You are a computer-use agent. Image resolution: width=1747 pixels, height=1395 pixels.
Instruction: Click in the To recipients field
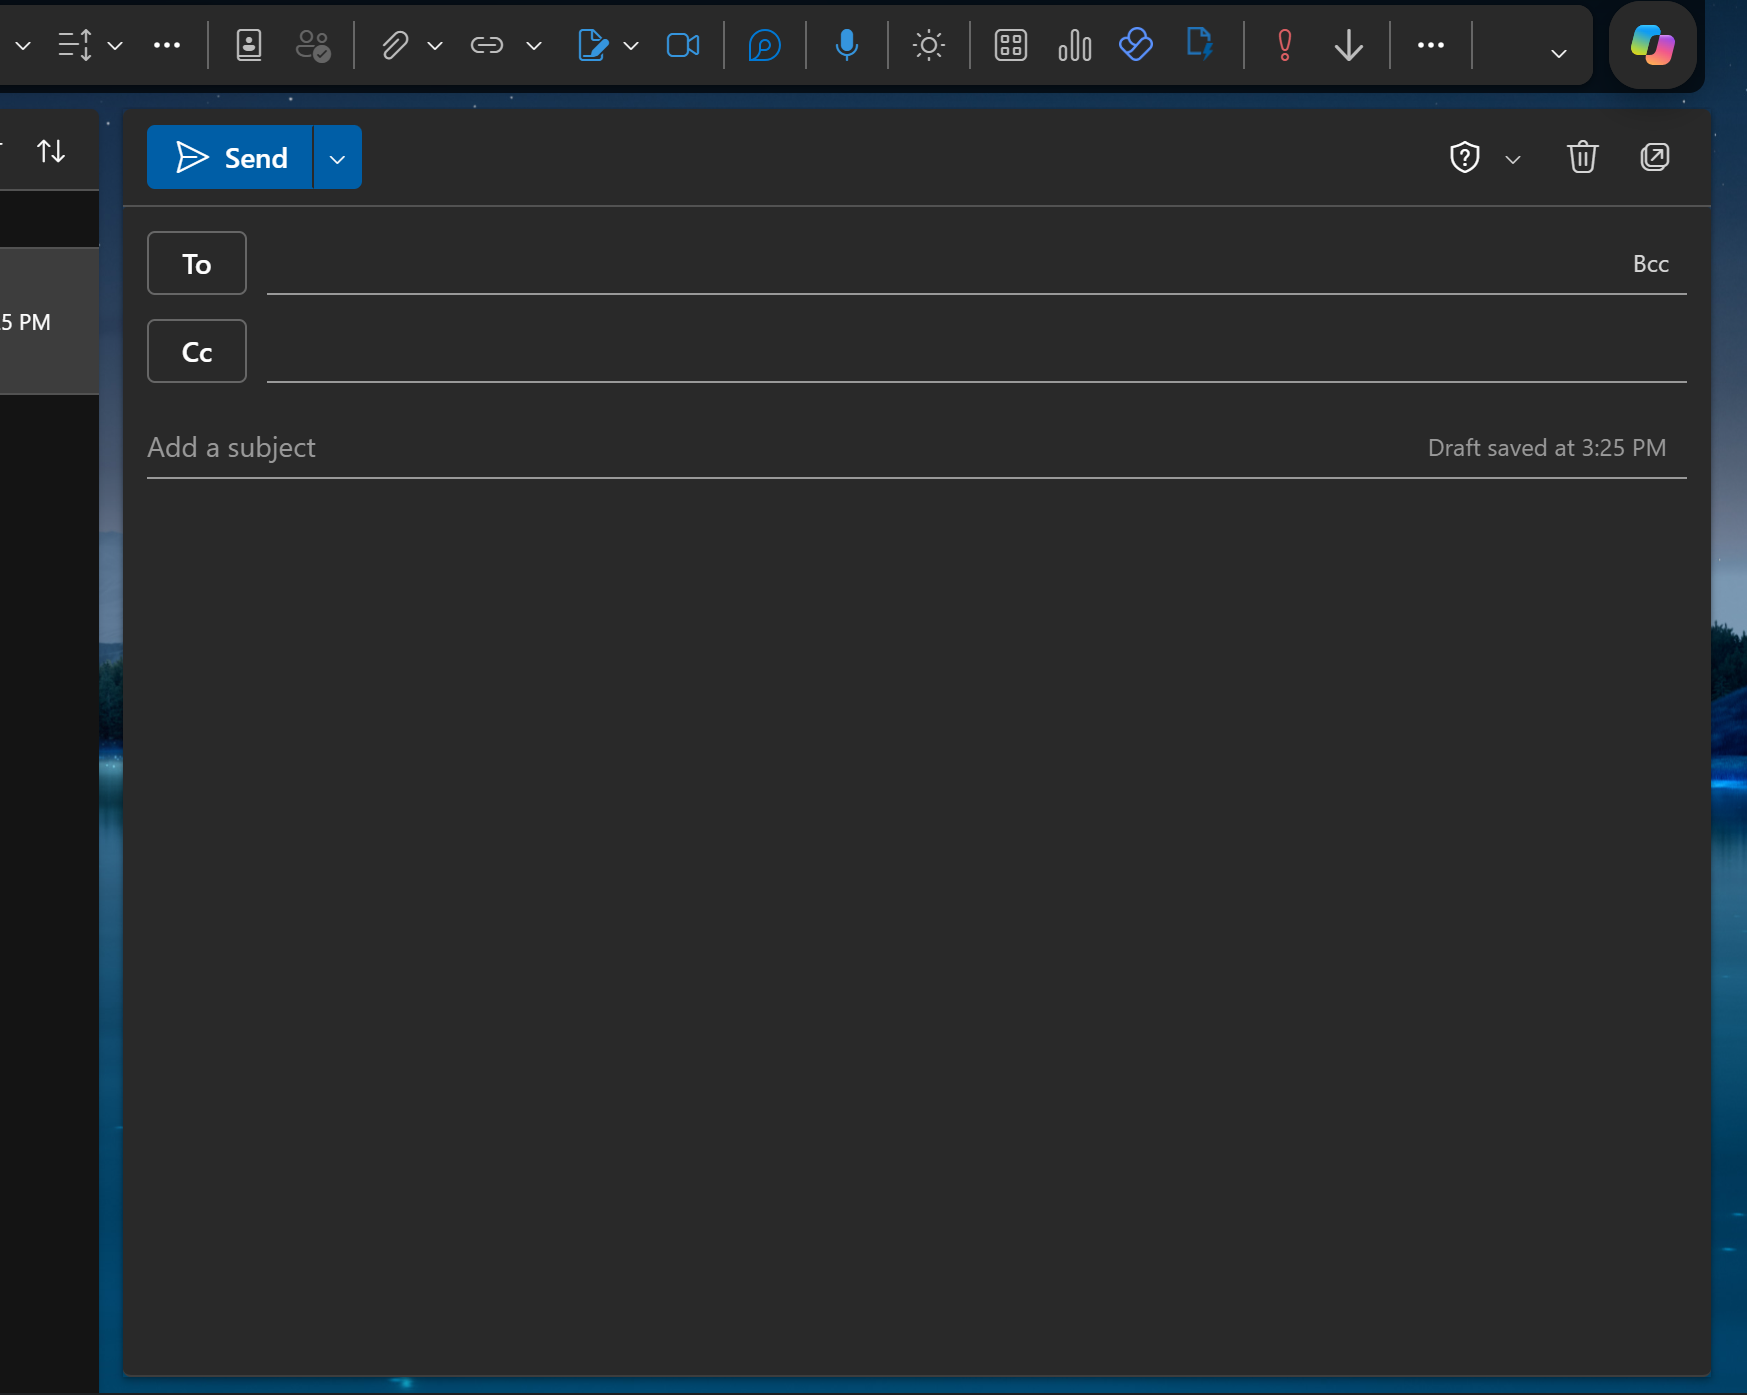940,264
